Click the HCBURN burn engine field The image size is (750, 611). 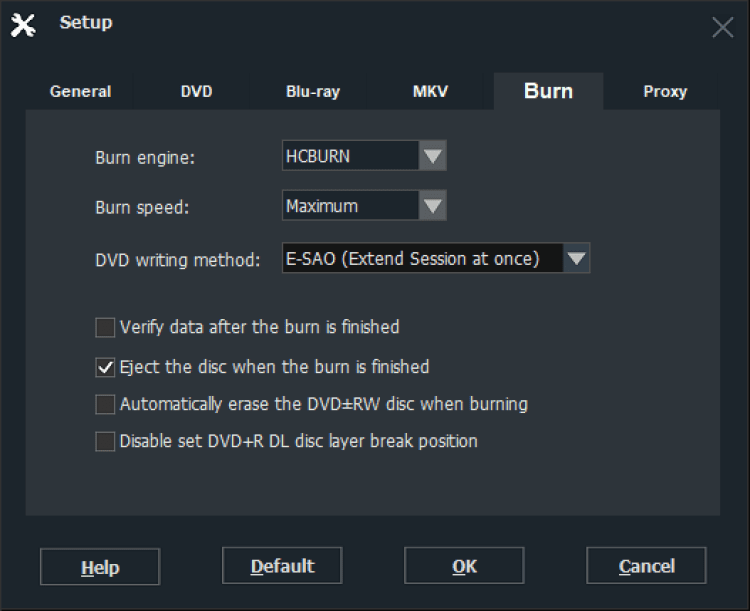pyautogui.click(x=350, y=156)
